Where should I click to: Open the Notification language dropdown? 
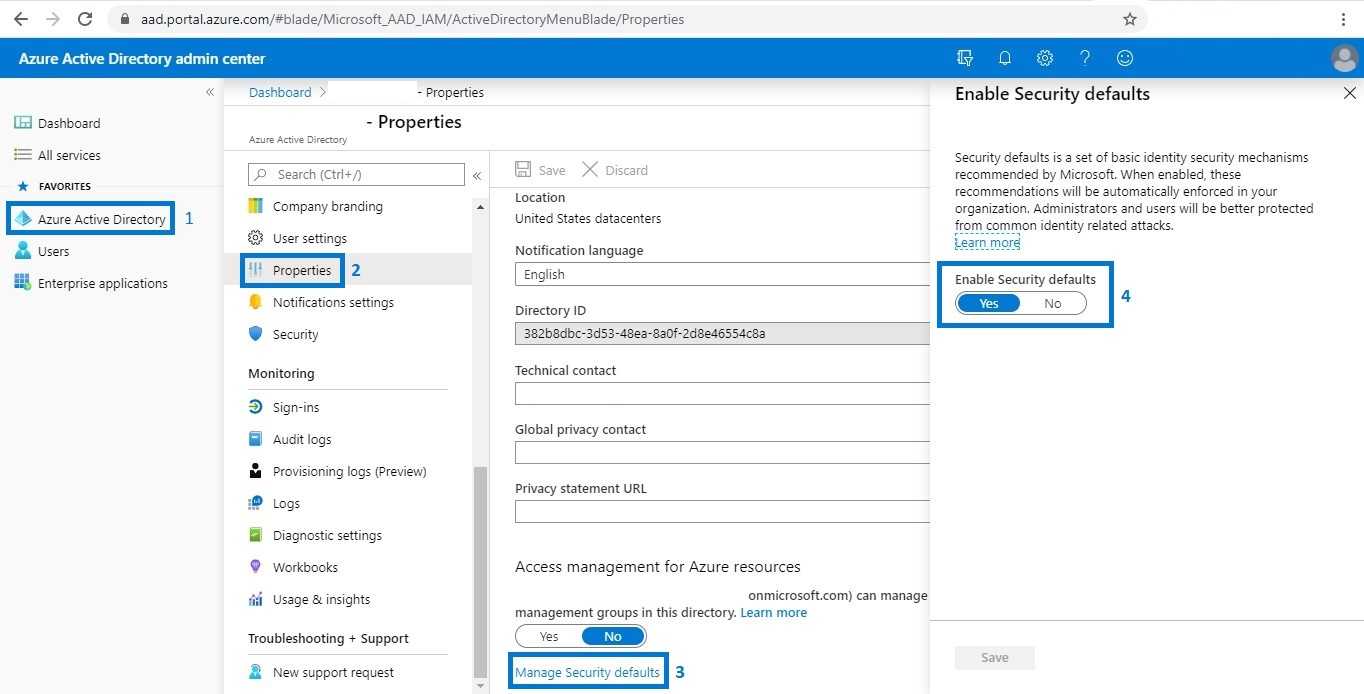click(x=722, y=274)
